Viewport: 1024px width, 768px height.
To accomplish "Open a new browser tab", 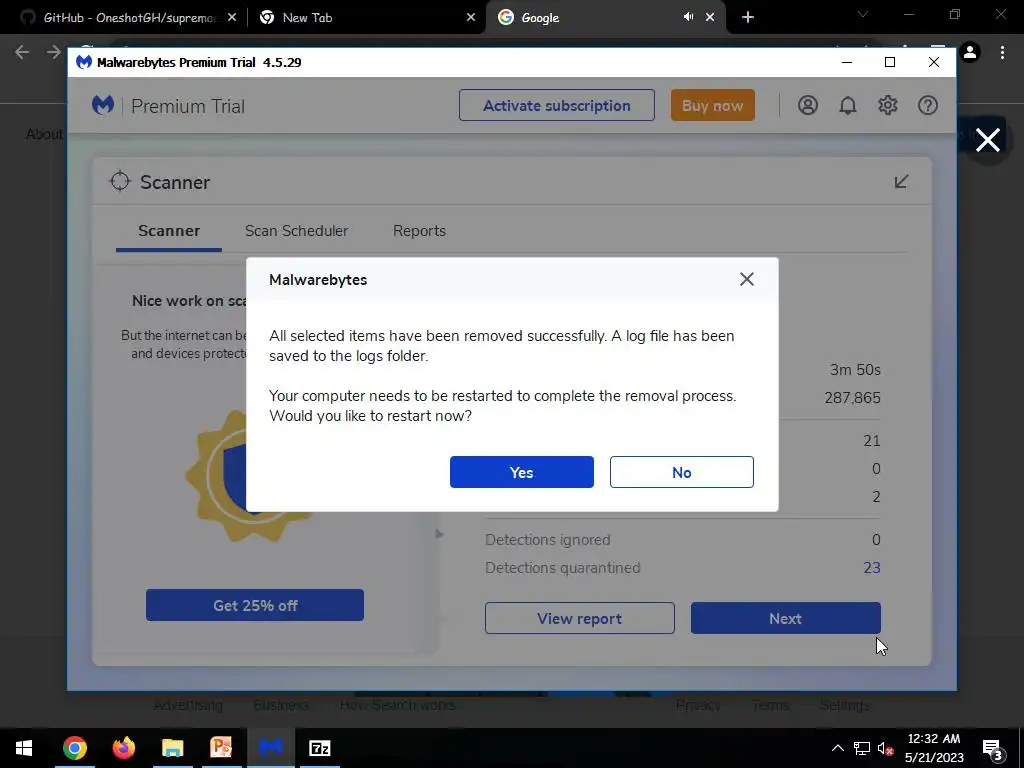I will (x=748, y=18).
